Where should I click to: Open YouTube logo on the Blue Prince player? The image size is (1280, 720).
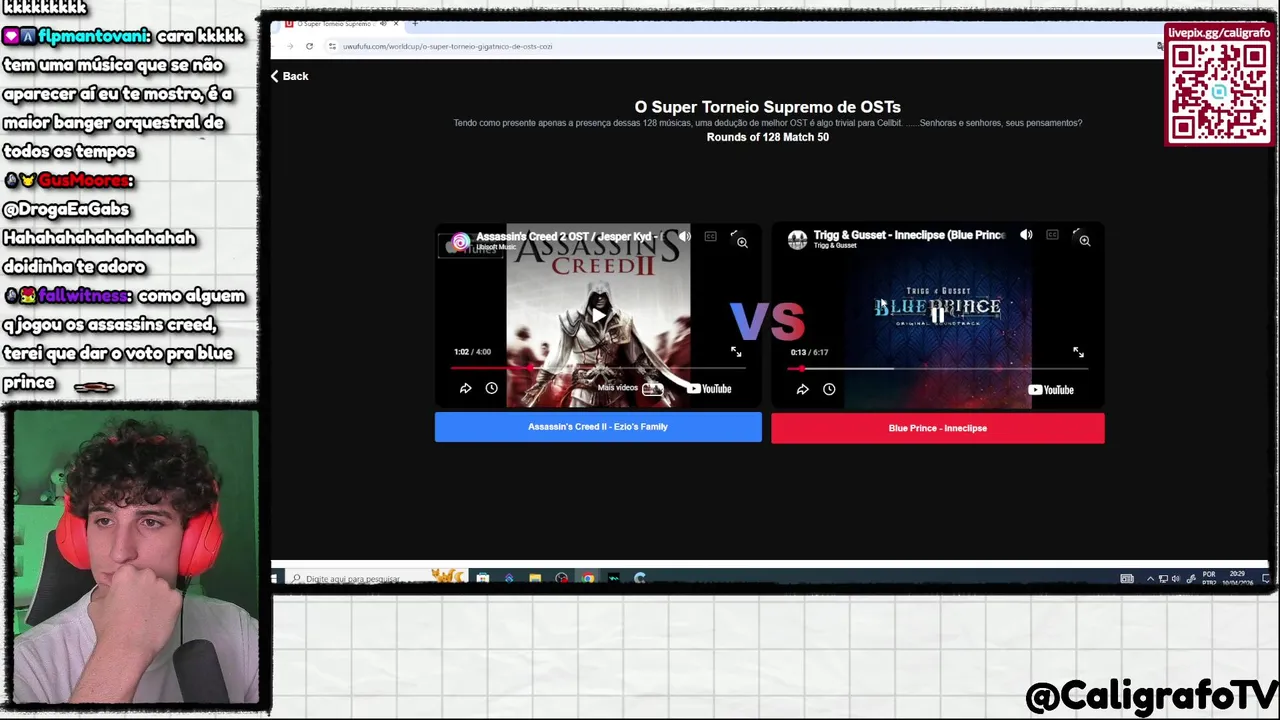(x=1051, y=390)
